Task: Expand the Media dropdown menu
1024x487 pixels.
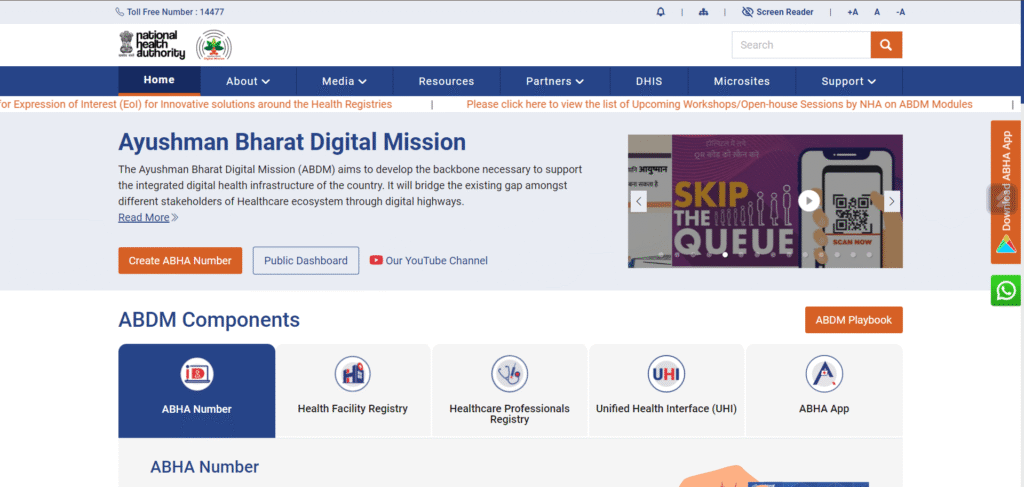Action: point(344,82)
